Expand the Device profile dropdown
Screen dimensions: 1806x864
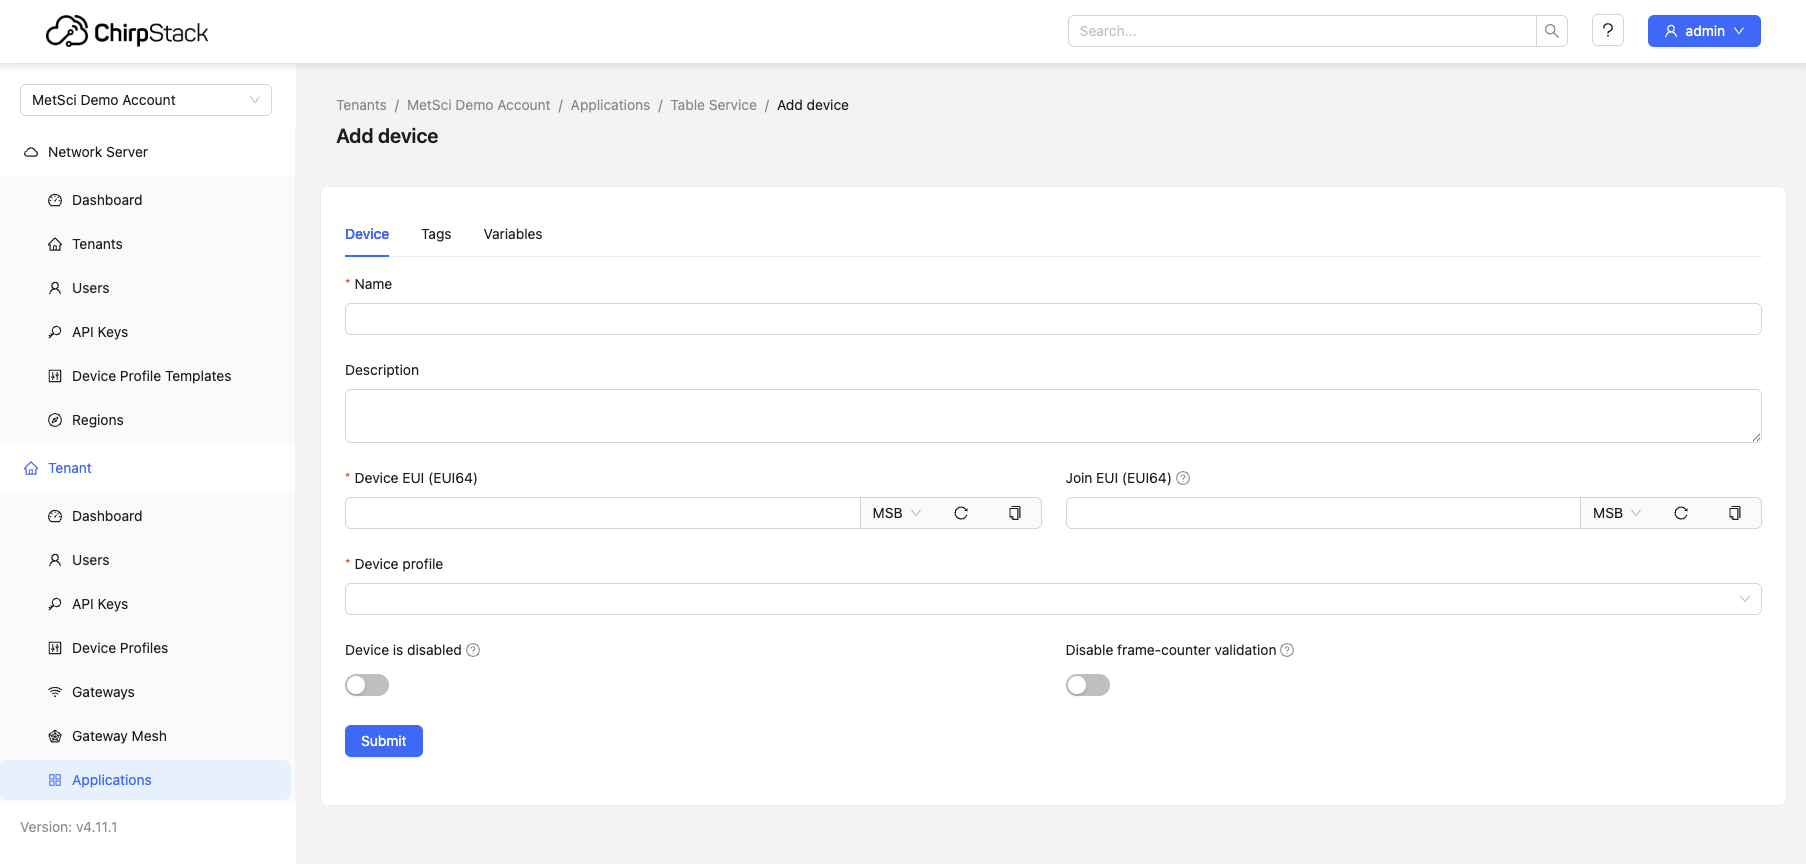click(1052, 599)
